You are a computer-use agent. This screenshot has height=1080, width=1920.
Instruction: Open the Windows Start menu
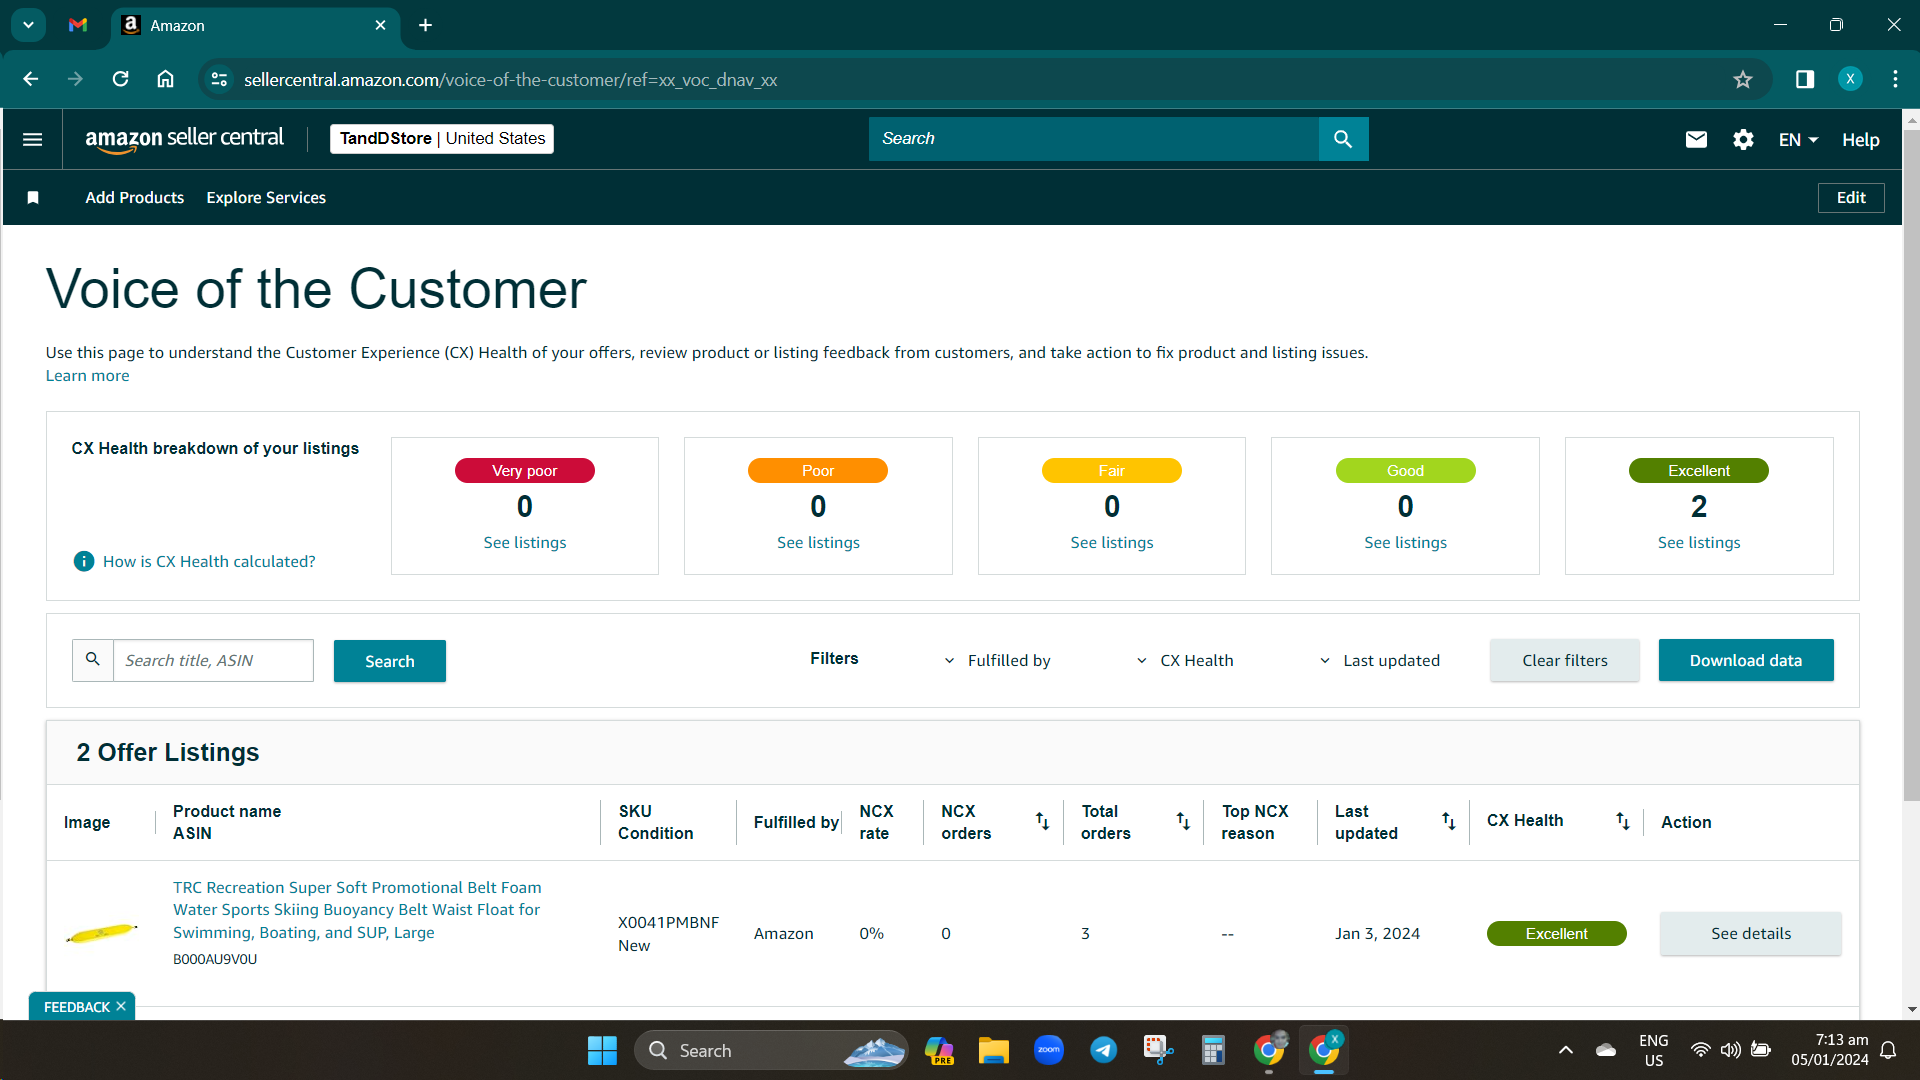coord(602,1050)
